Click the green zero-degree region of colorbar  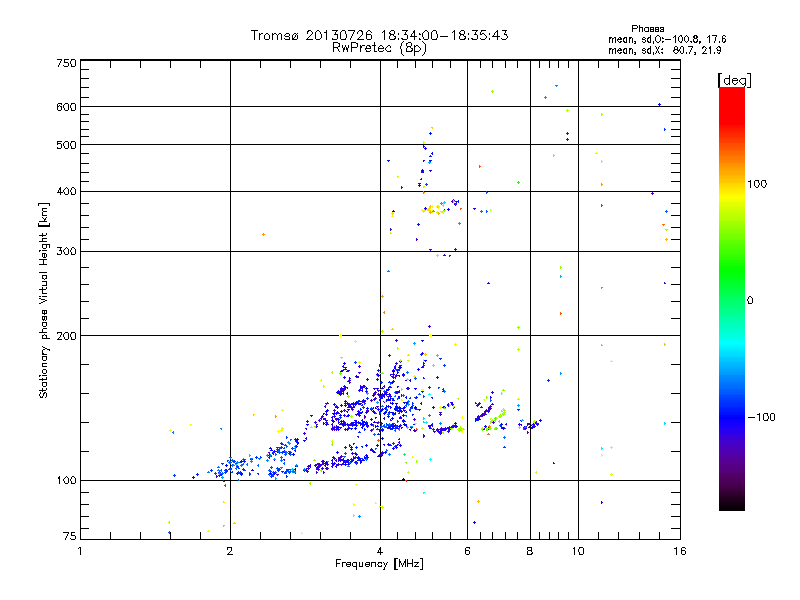(x=732, y=300)
